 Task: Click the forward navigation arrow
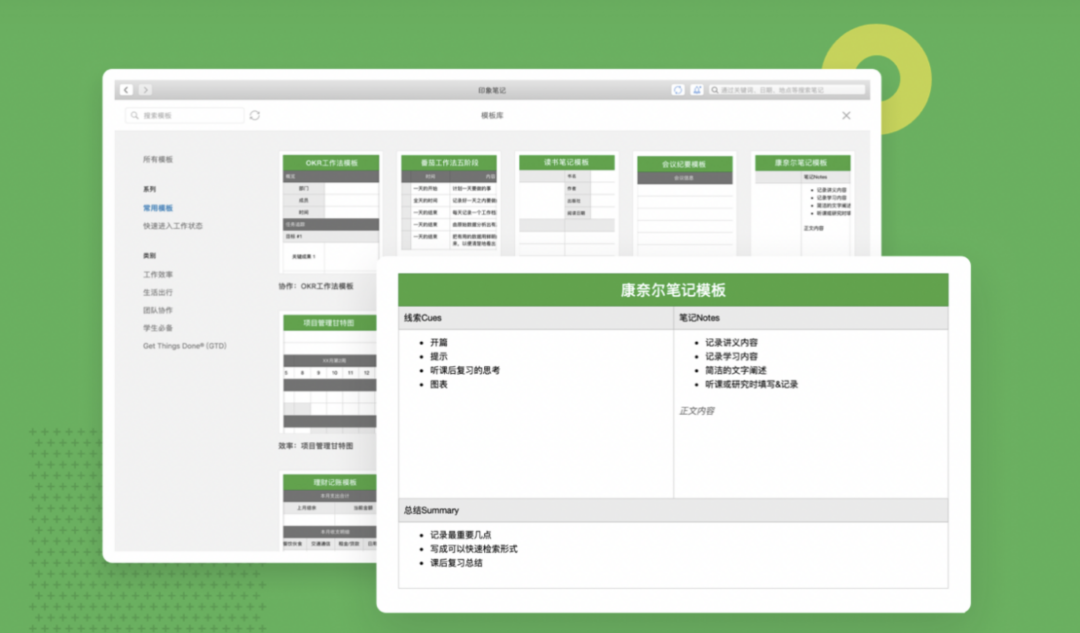pos(145,90)
